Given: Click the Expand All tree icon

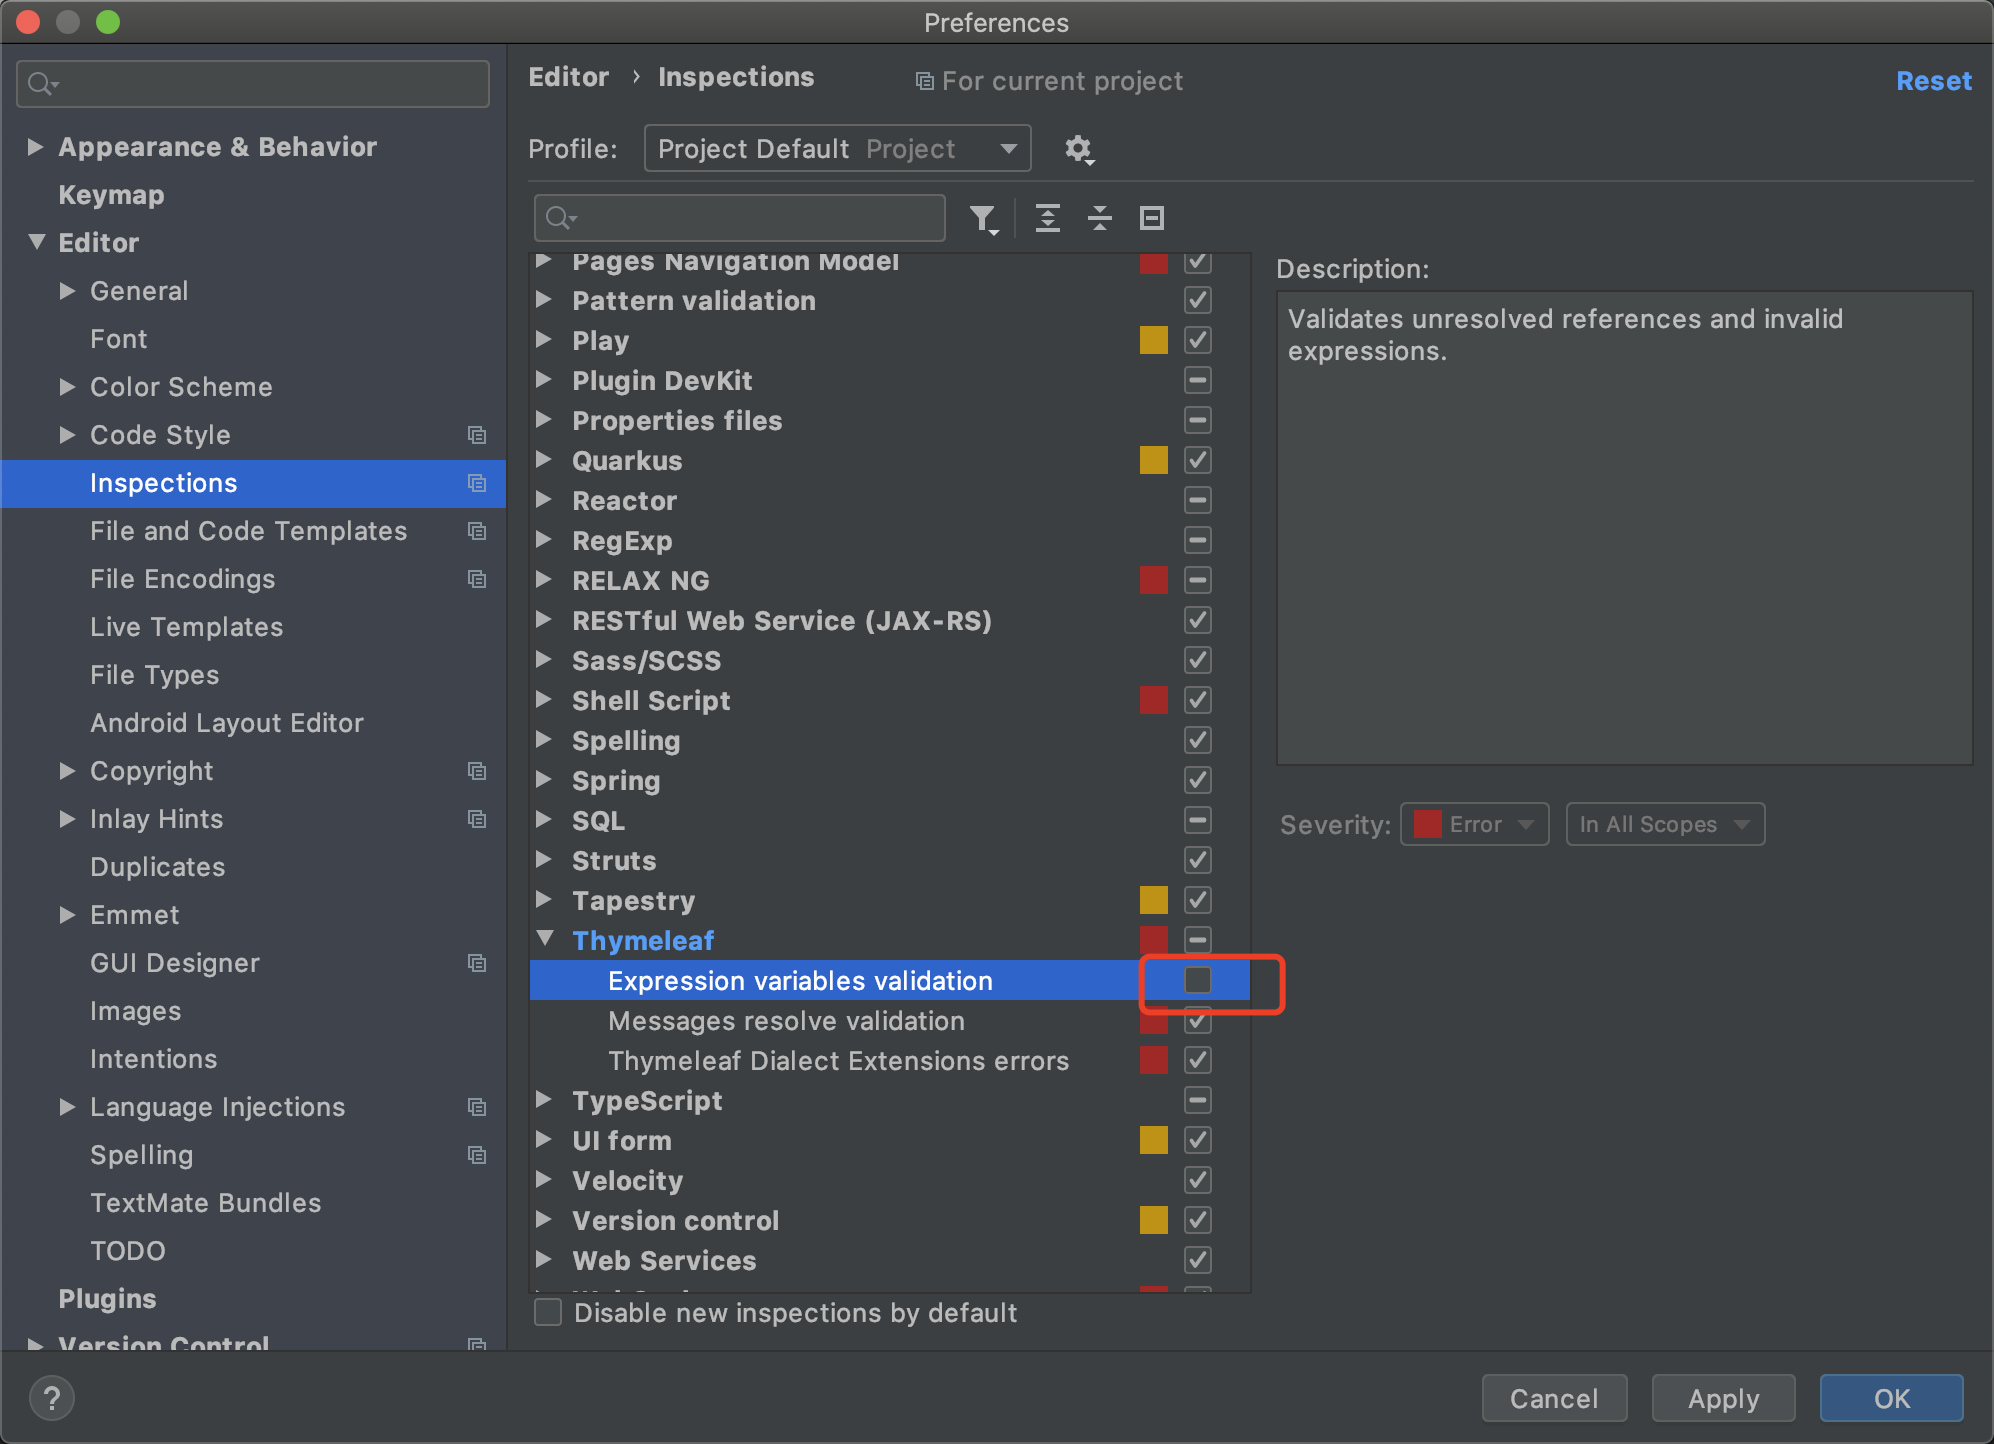Looking at the screenshot, I should (x=1047, y=218).
